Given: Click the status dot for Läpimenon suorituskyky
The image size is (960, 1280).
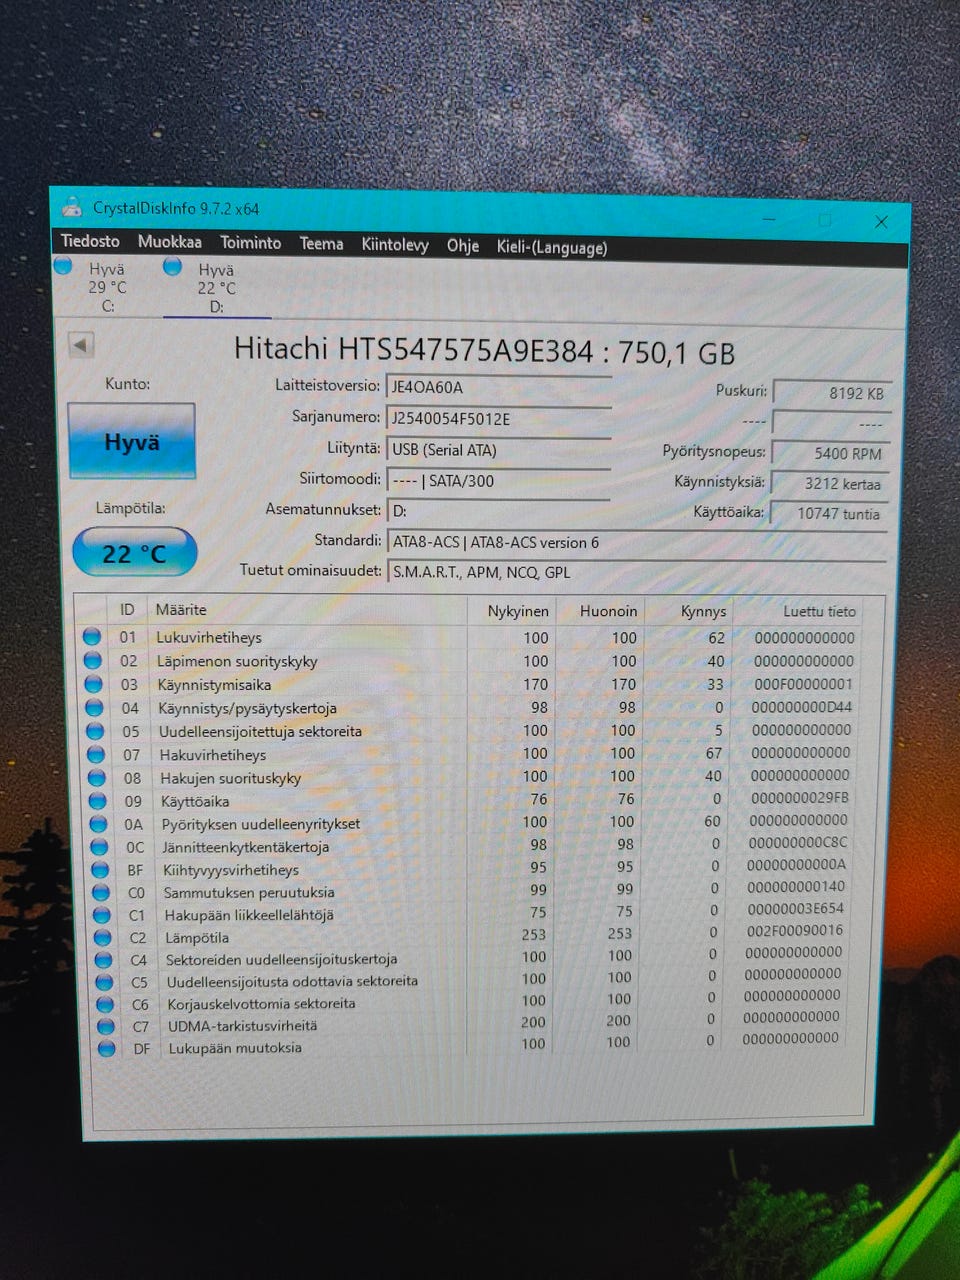Looking at the screenshot, I should pos(93,660).
